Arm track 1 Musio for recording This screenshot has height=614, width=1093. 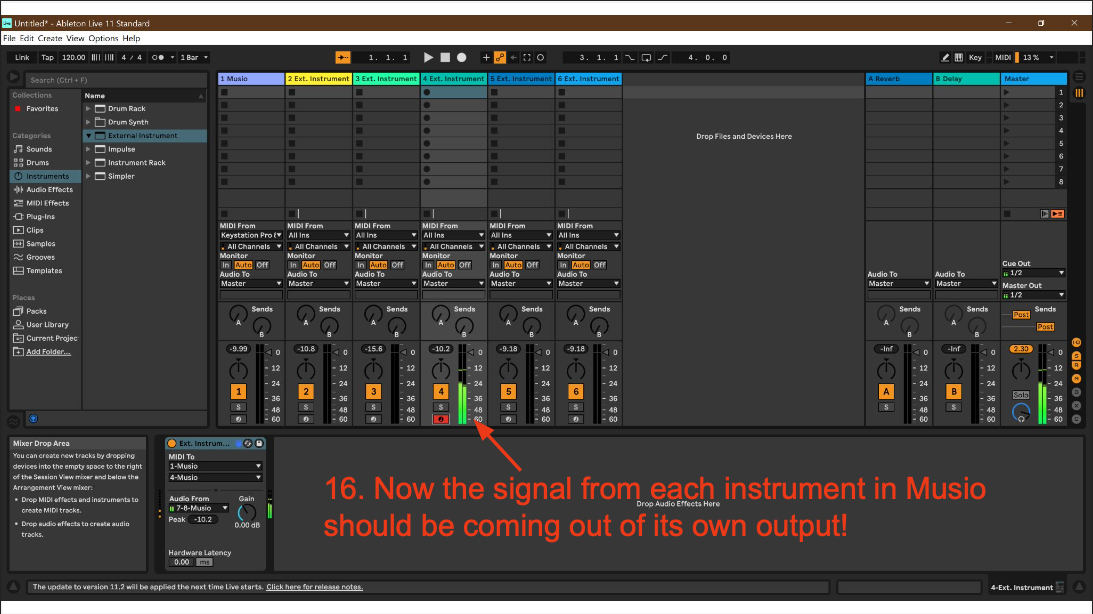point(238,420)
